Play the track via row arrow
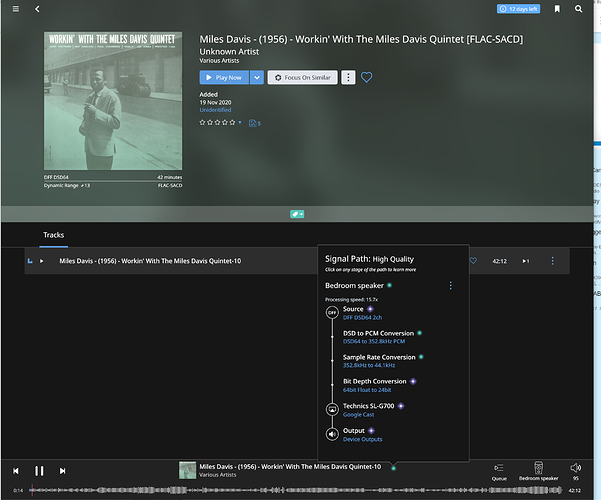601x500 pixels. click(41, 261)
